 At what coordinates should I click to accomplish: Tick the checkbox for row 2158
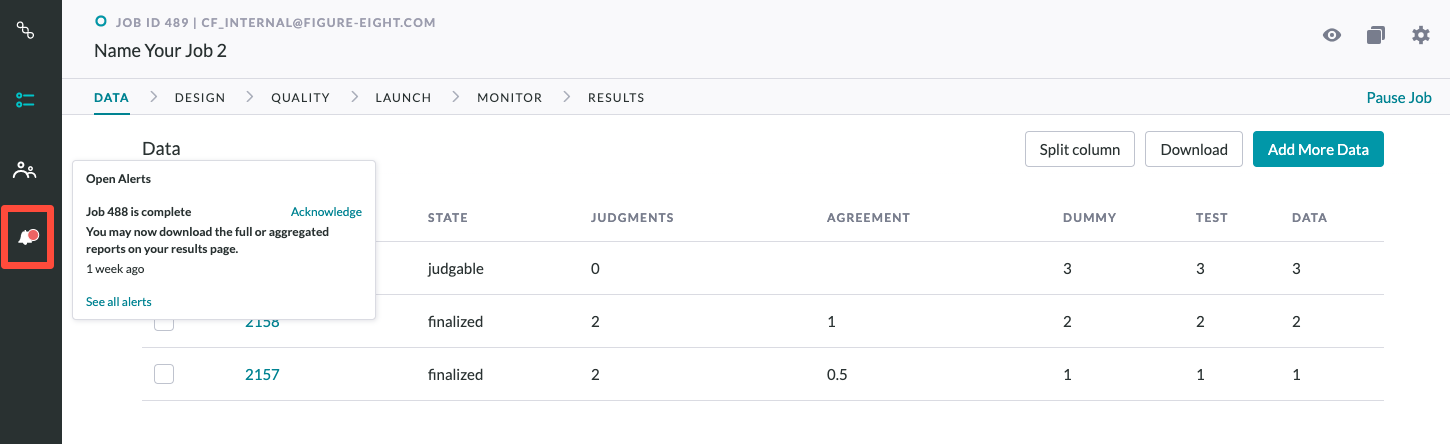tap(164, 322)
